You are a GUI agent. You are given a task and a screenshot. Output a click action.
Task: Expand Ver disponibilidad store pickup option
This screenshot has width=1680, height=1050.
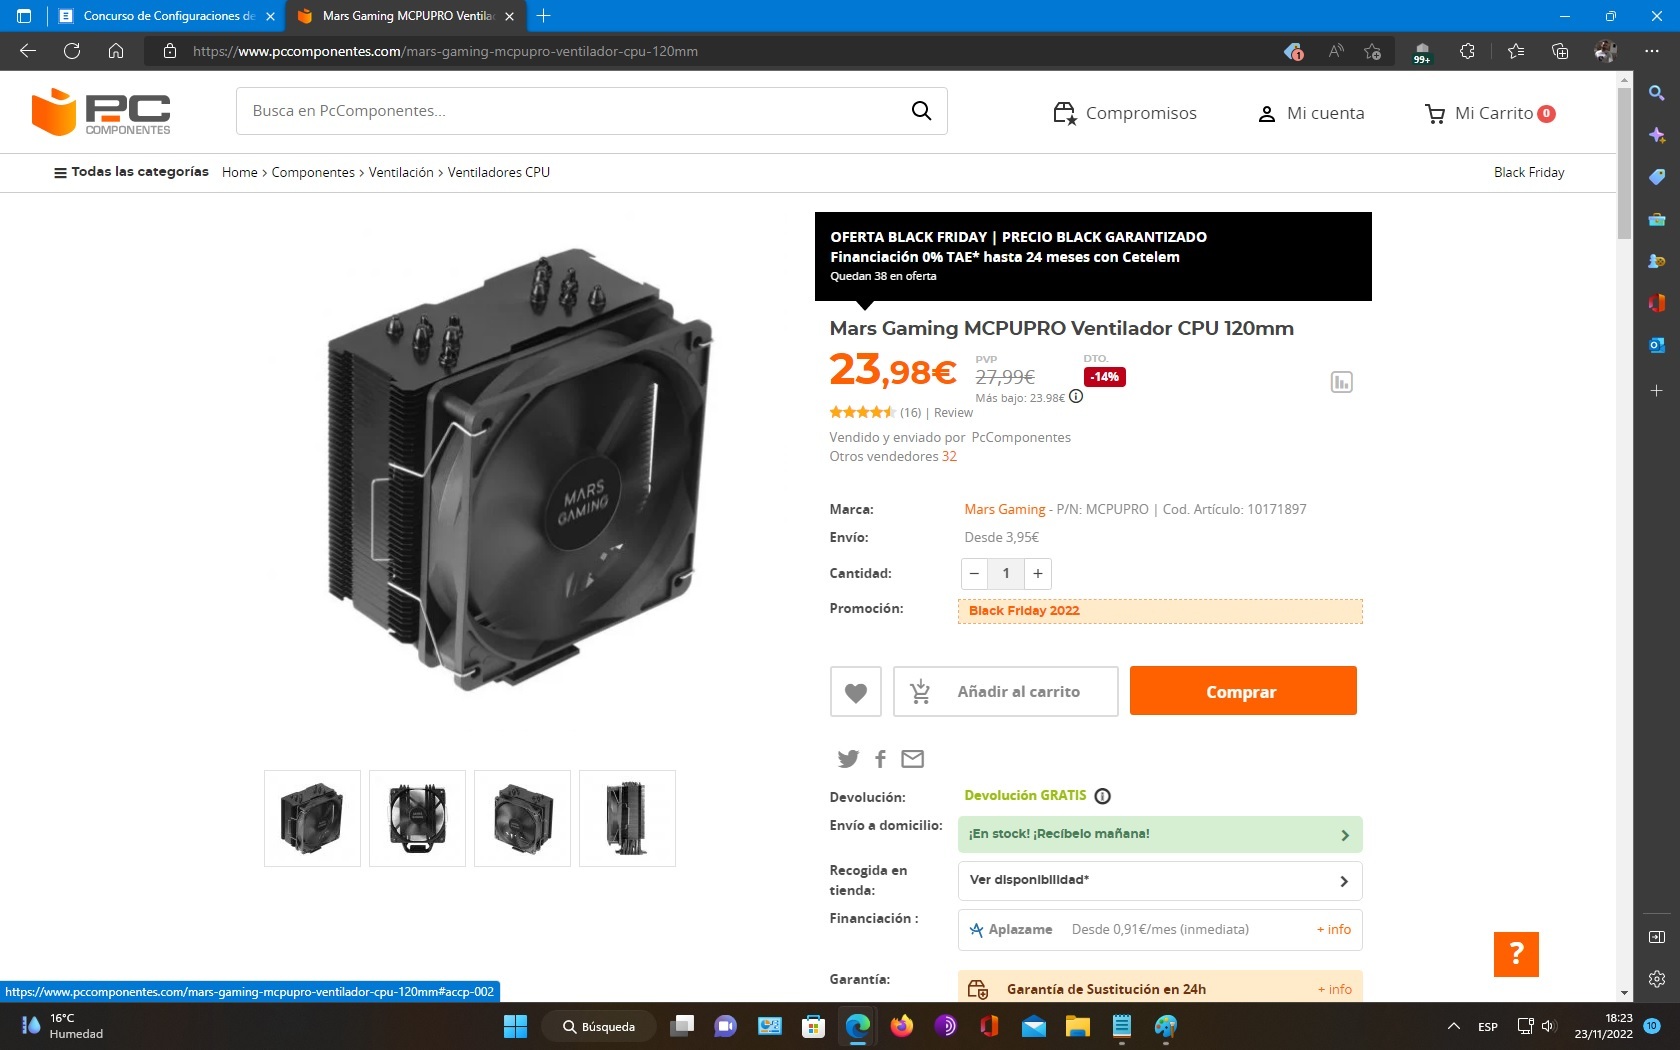coord(1159,881)
